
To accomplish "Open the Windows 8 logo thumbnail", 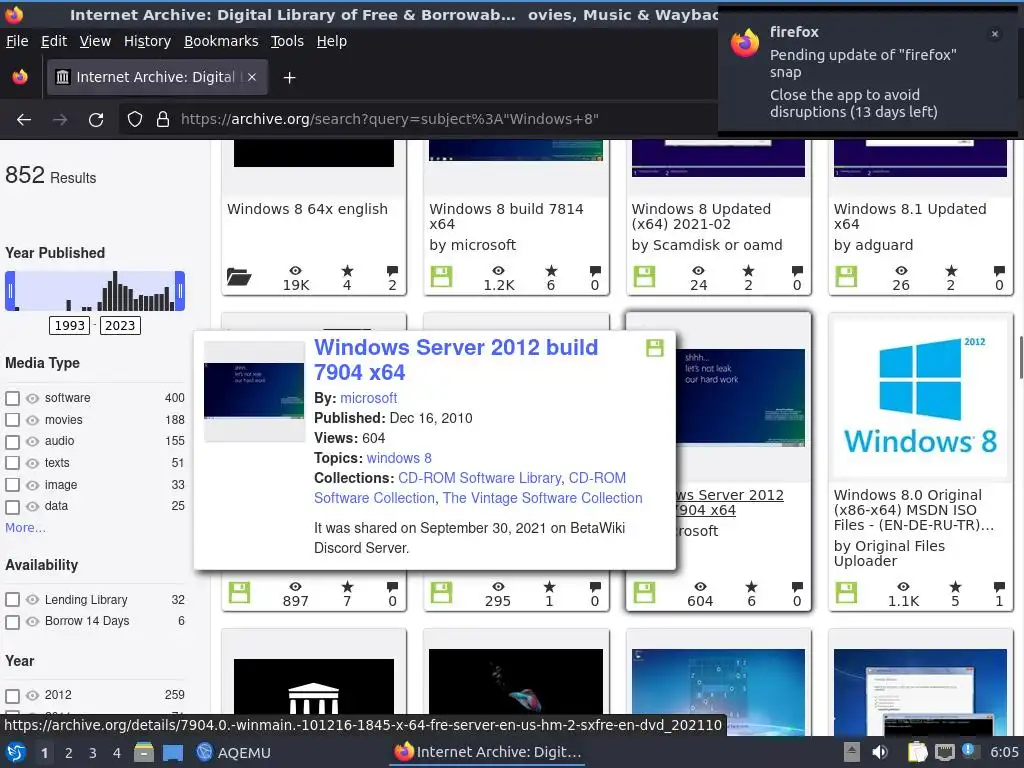I will click(x=920, y=397).
